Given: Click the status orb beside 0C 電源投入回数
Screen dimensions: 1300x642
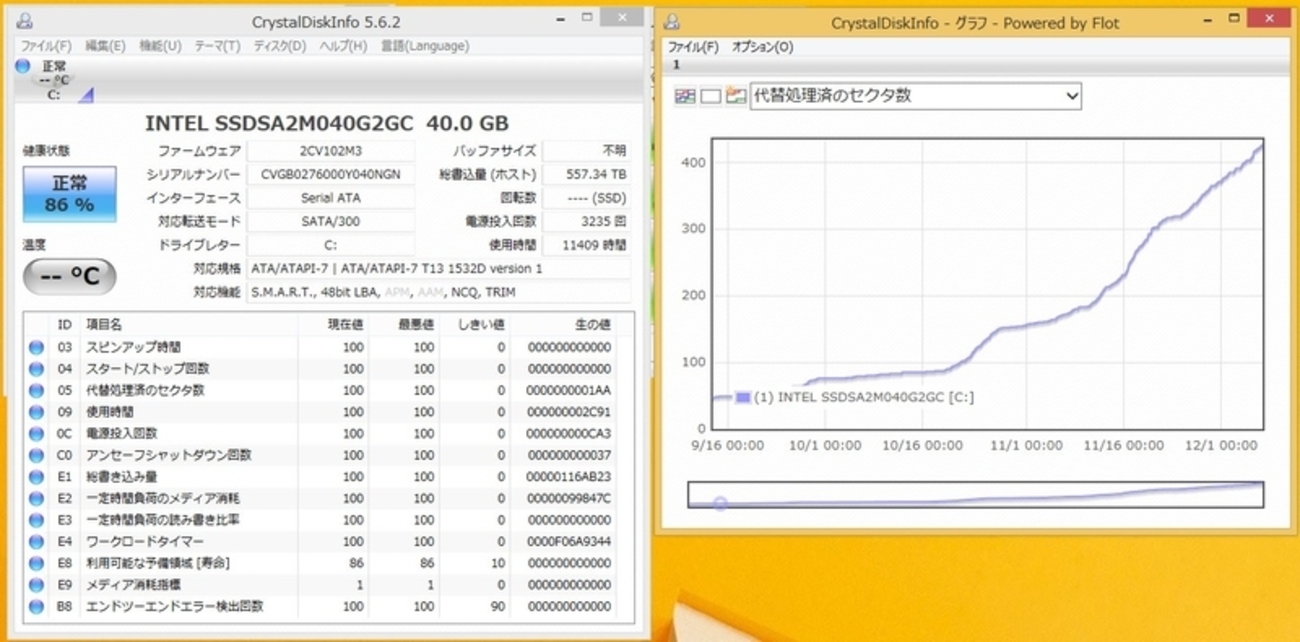Looking at the screenshot, I should coord(37,433).
